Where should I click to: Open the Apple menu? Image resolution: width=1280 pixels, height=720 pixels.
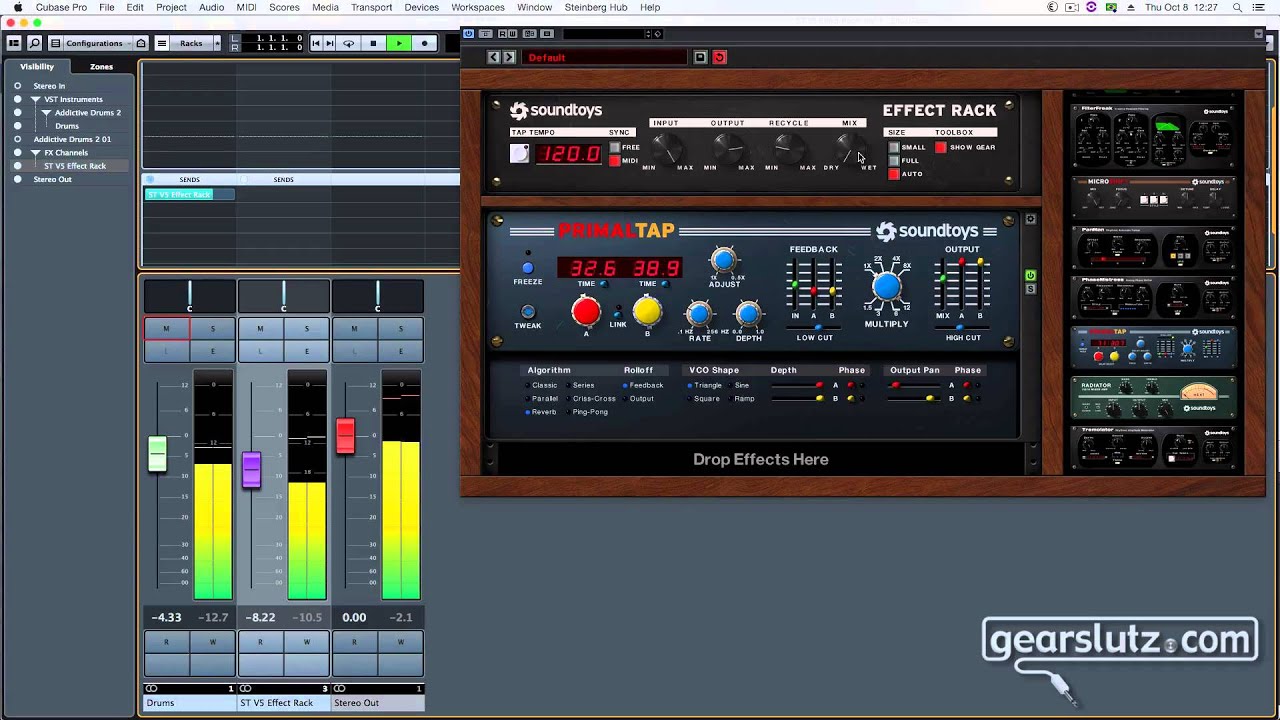(18, 7)
